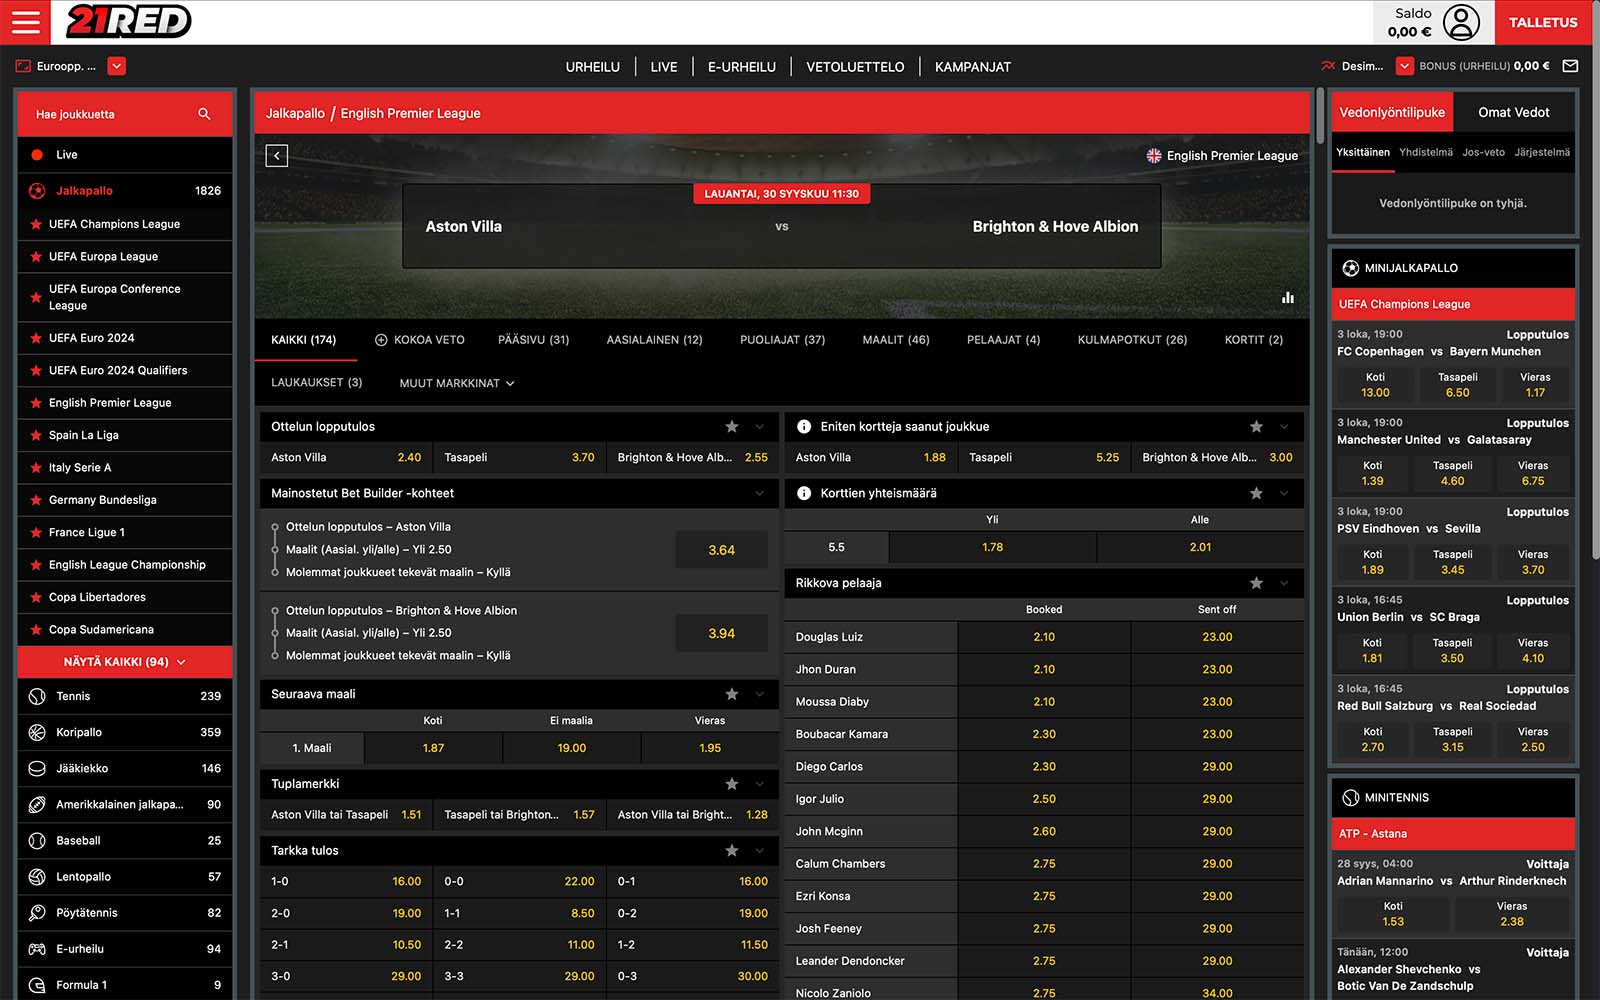Select Aston Villa odds 2.40
Screen dimensions: 1600x1000
tap(409, 457)
